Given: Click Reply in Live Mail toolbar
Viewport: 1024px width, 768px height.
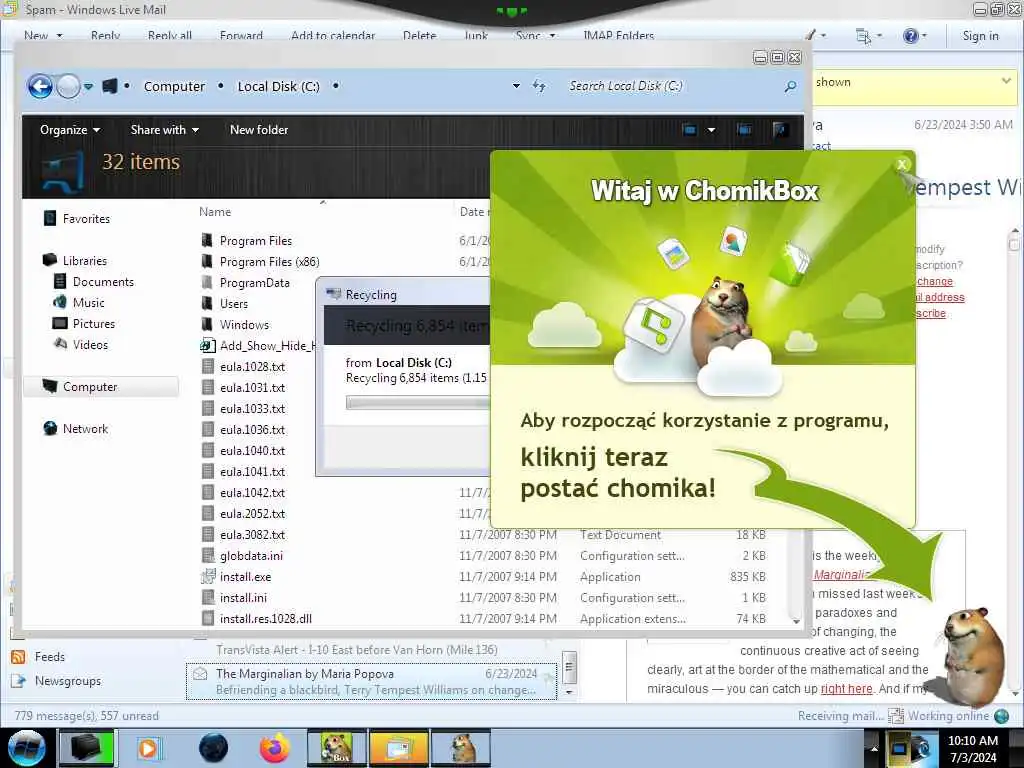Looking at the screenshot, I should pos(106,36).
